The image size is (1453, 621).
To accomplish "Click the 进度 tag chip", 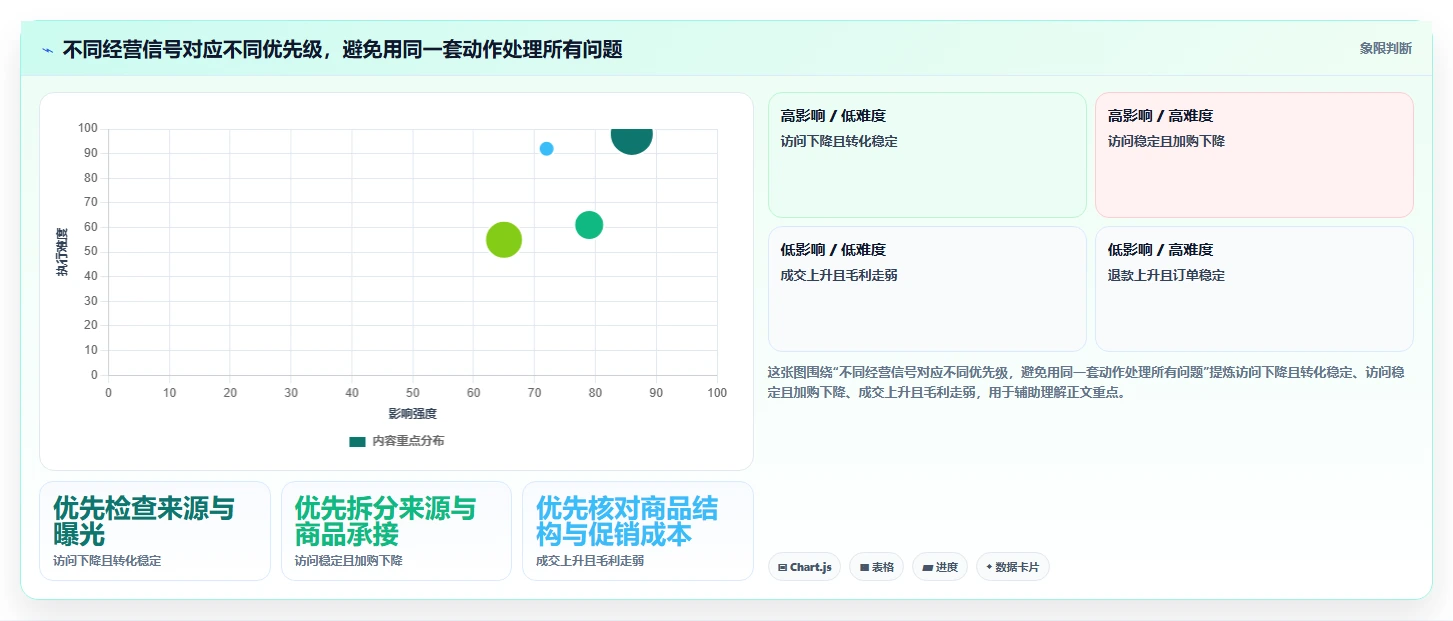I will click(939, 567).
